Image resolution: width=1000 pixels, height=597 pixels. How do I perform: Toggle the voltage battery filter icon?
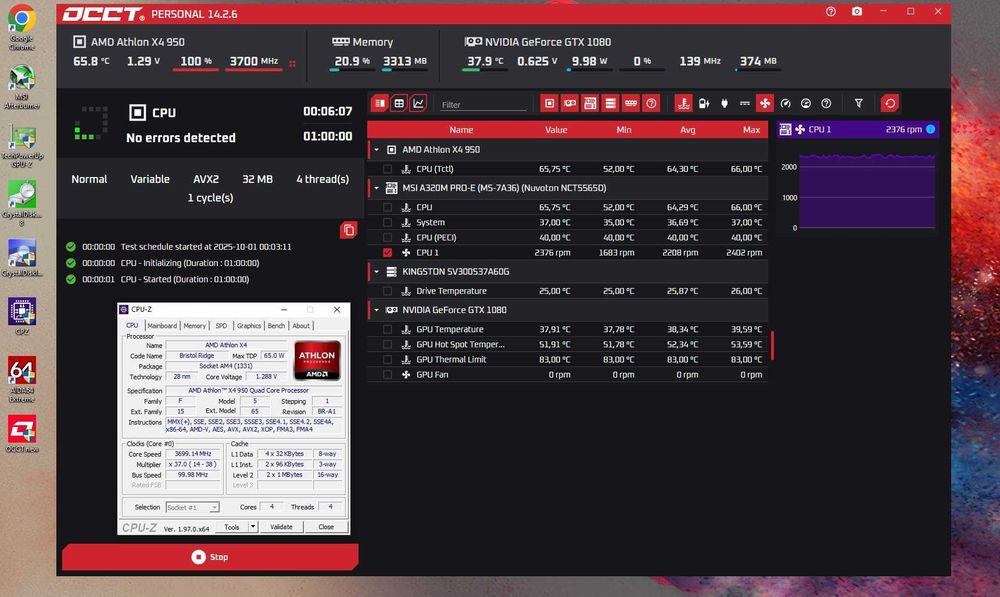[x=704, y=103]
